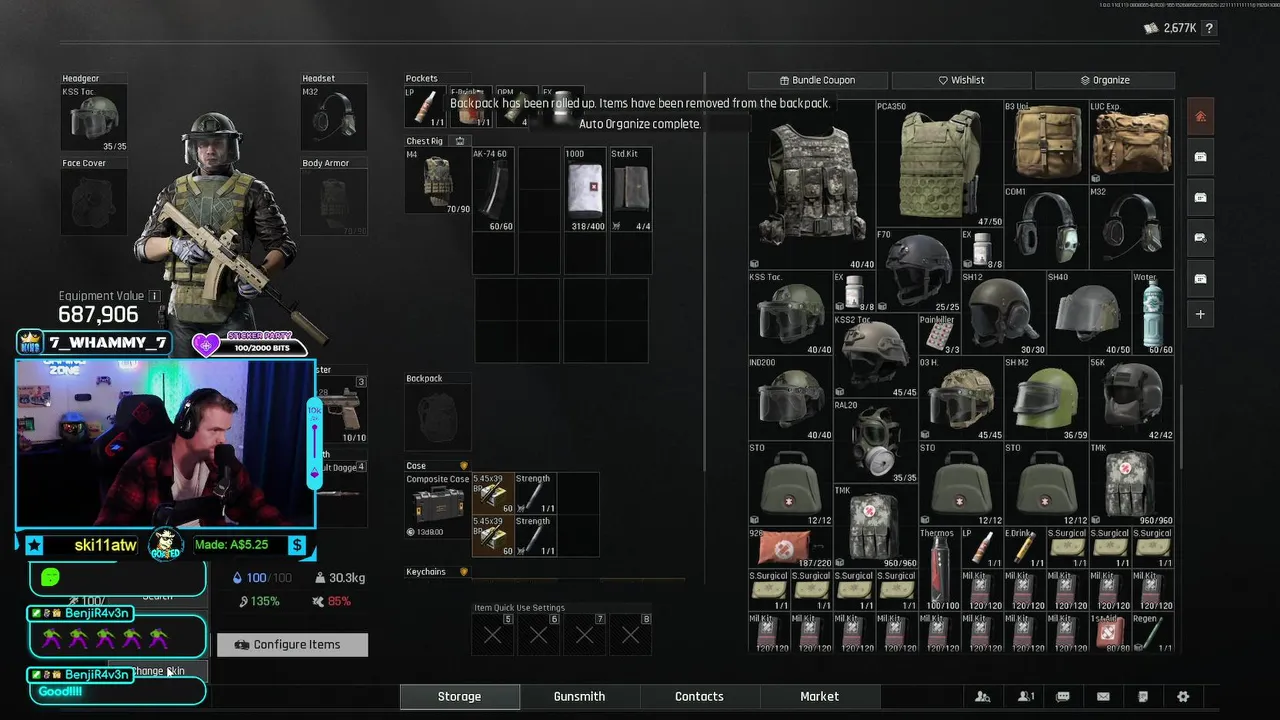This screenshot has height=720, width=1280.
Task: Select the LUC Exp. backpack
Action: [1132, 142]
